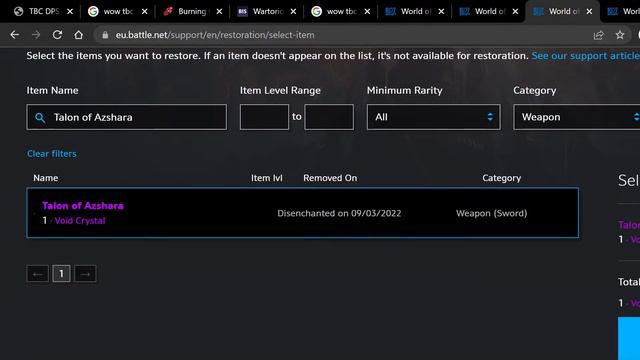This screenshot has height=360, width=640.
Task: Click the minimum item level field
Action: (264, 117)
